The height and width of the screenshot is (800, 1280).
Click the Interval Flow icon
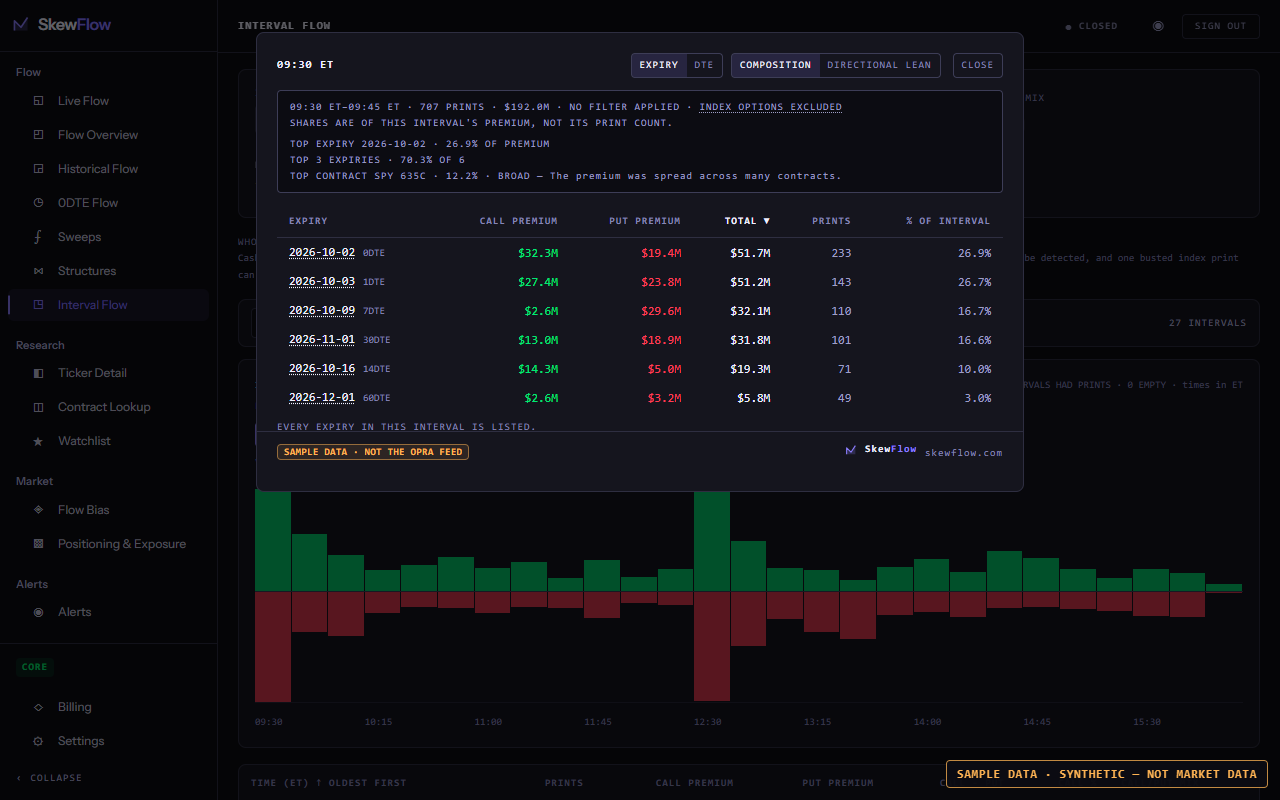coord(38,305)
